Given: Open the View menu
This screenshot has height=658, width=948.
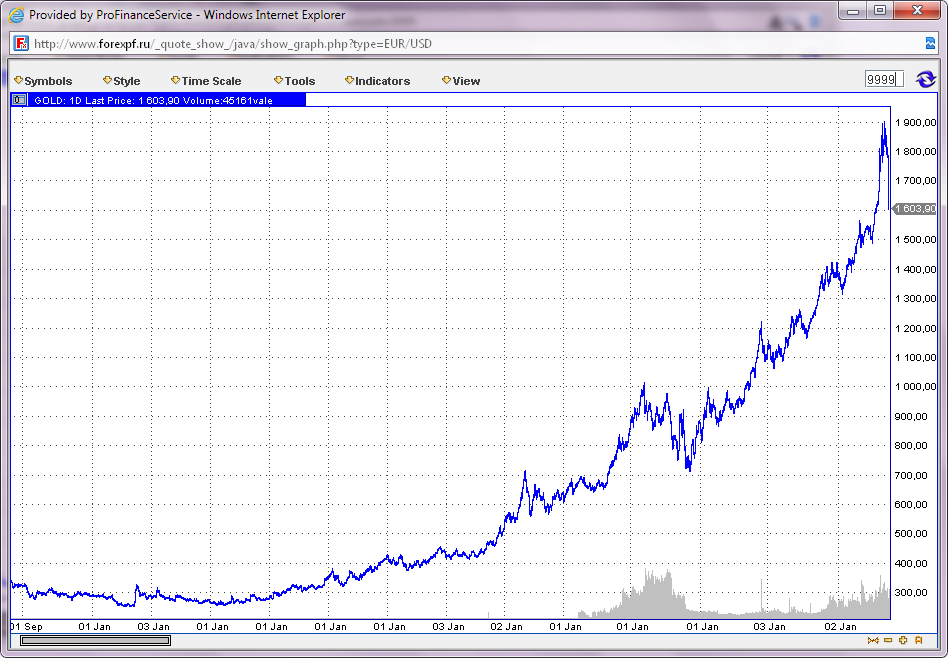Looking at the screenshot, I should [x=462, y=81].
